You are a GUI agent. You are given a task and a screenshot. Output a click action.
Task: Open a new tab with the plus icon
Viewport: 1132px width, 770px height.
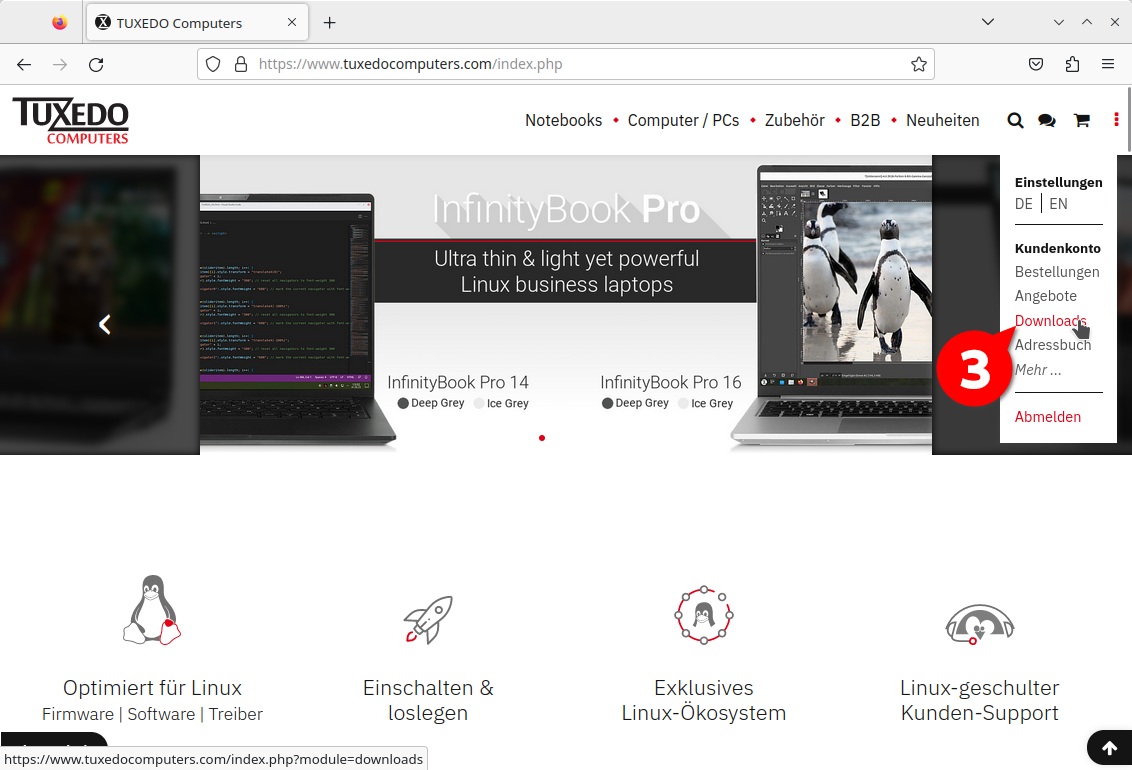click(x=329, y=22)
